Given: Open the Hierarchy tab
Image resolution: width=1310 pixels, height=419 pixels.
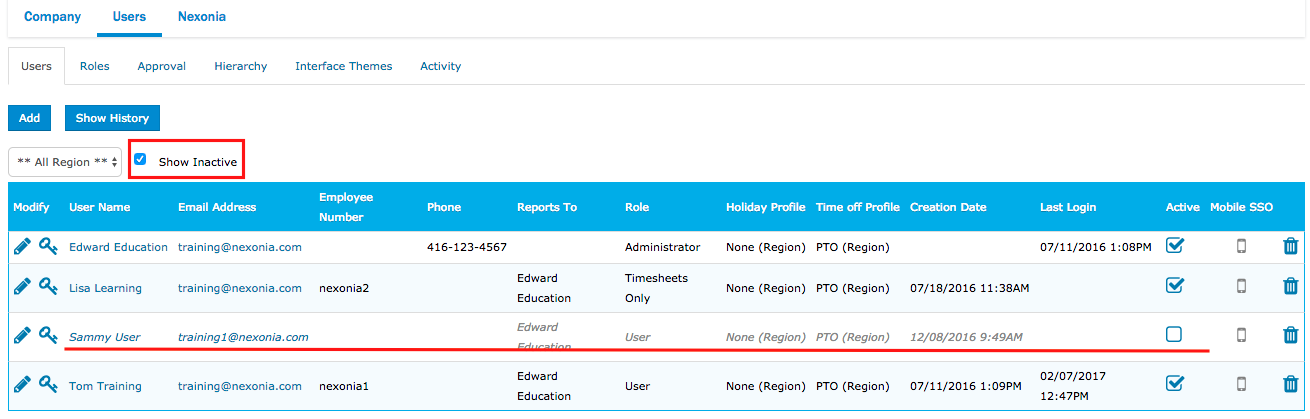Looking at the screenshot, I should coord(240,66).
